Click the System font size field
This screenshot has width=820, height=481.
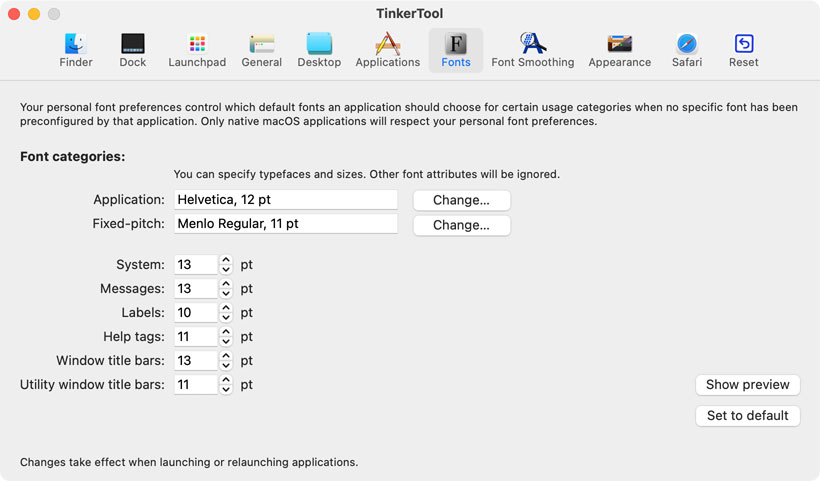[x=196, y=265]
